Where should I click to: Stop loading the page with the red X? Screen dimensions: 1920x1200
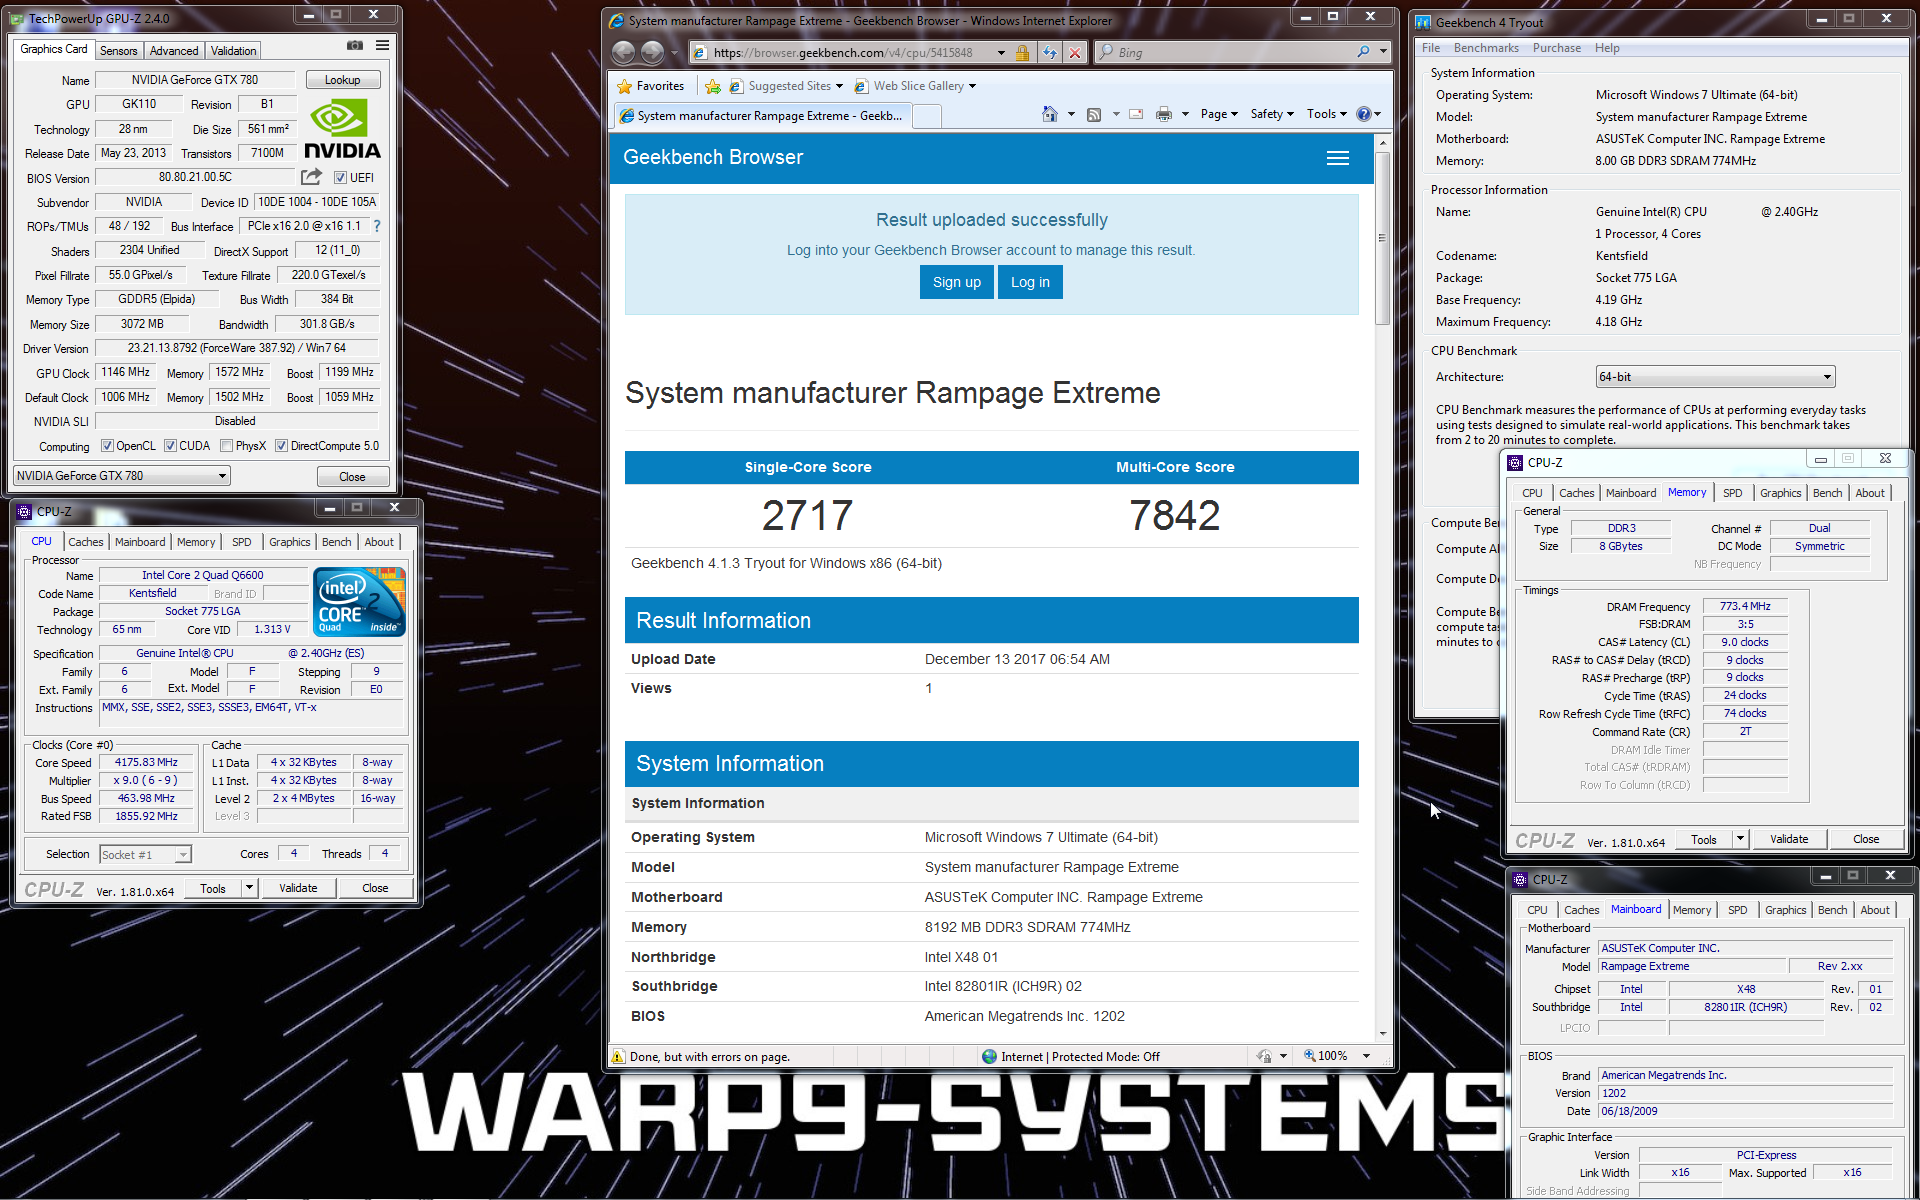point(1075,52)
